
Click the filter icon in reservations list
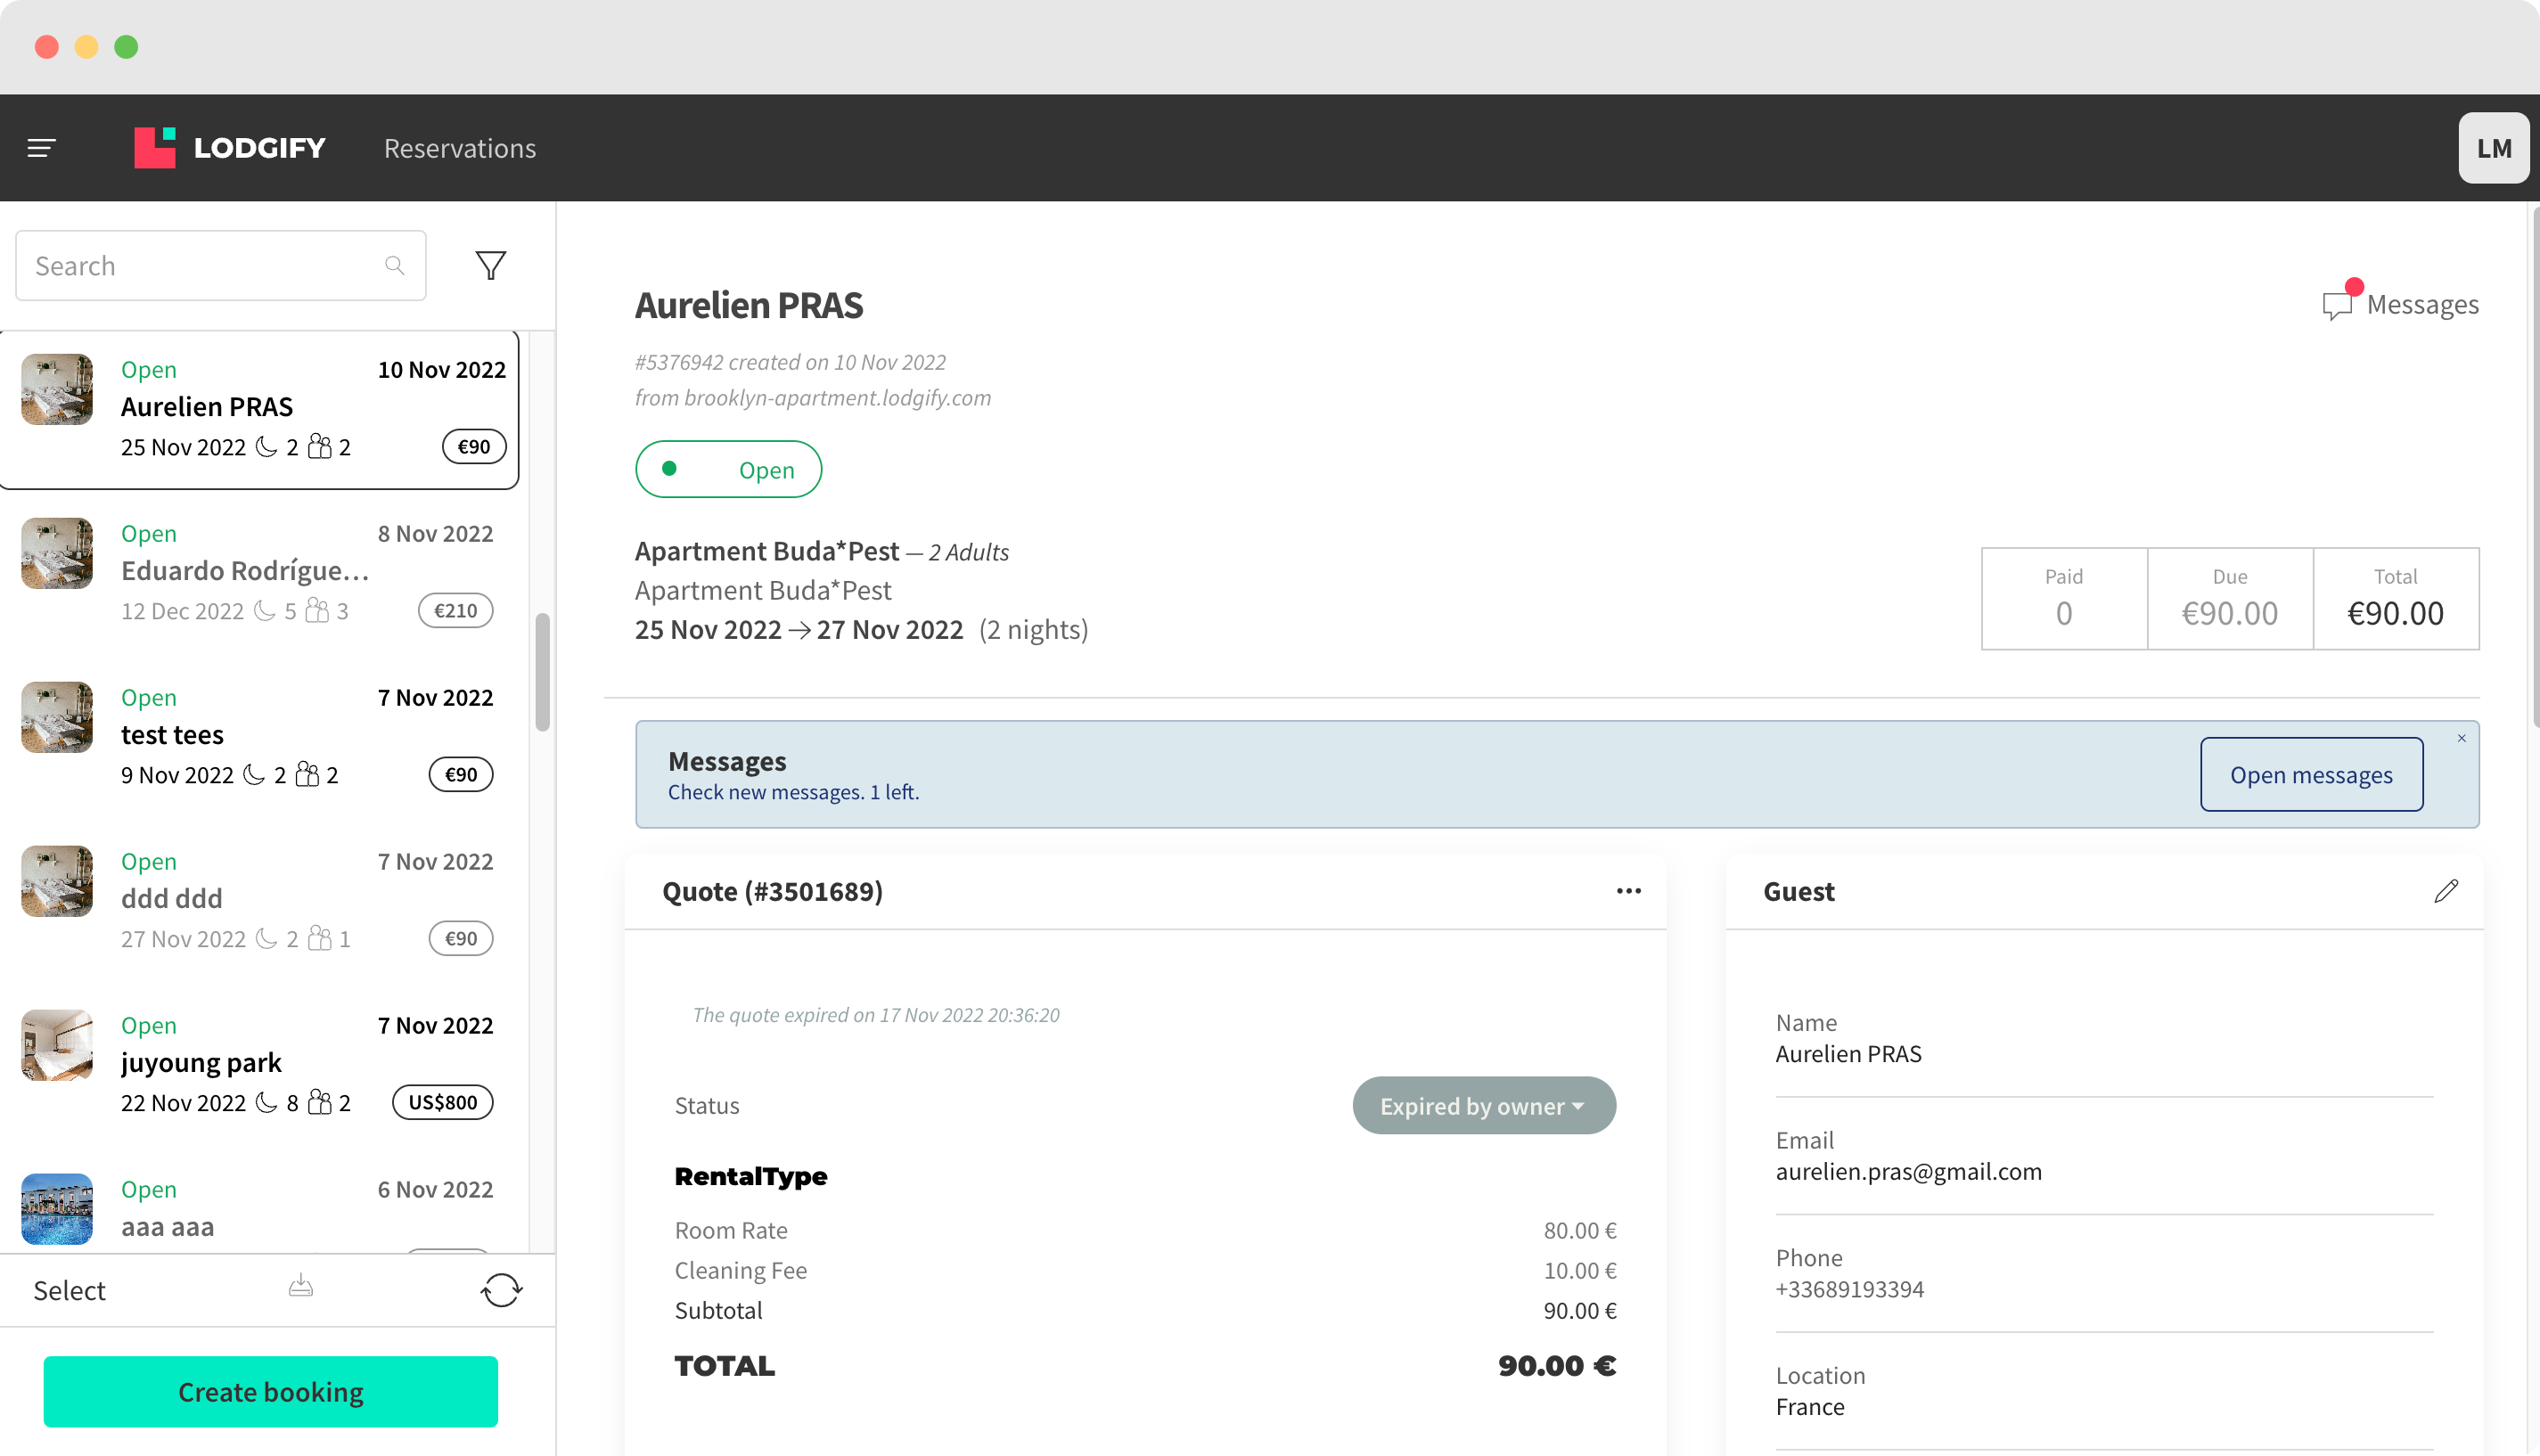click(x=492, y=265)
